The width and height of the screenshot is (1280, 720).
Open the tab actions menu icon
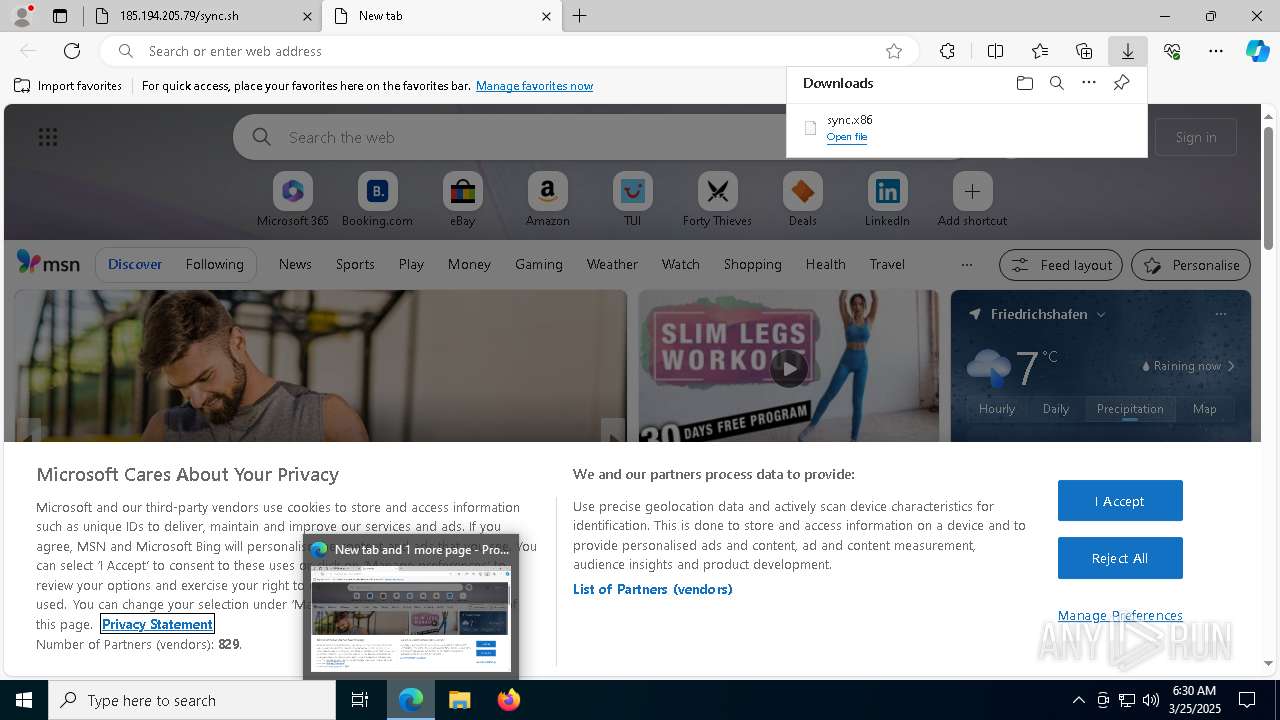point(60,16)
